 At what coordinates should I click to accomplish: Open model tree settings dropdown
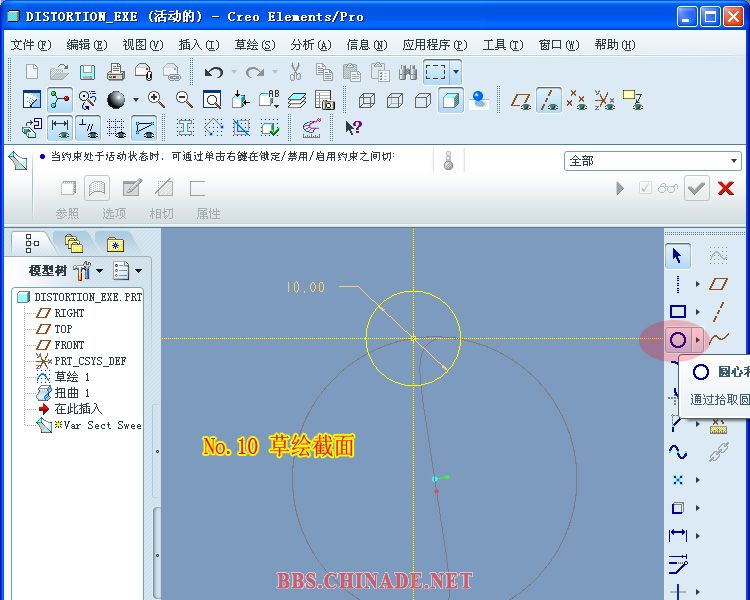(x=99, y=271)
